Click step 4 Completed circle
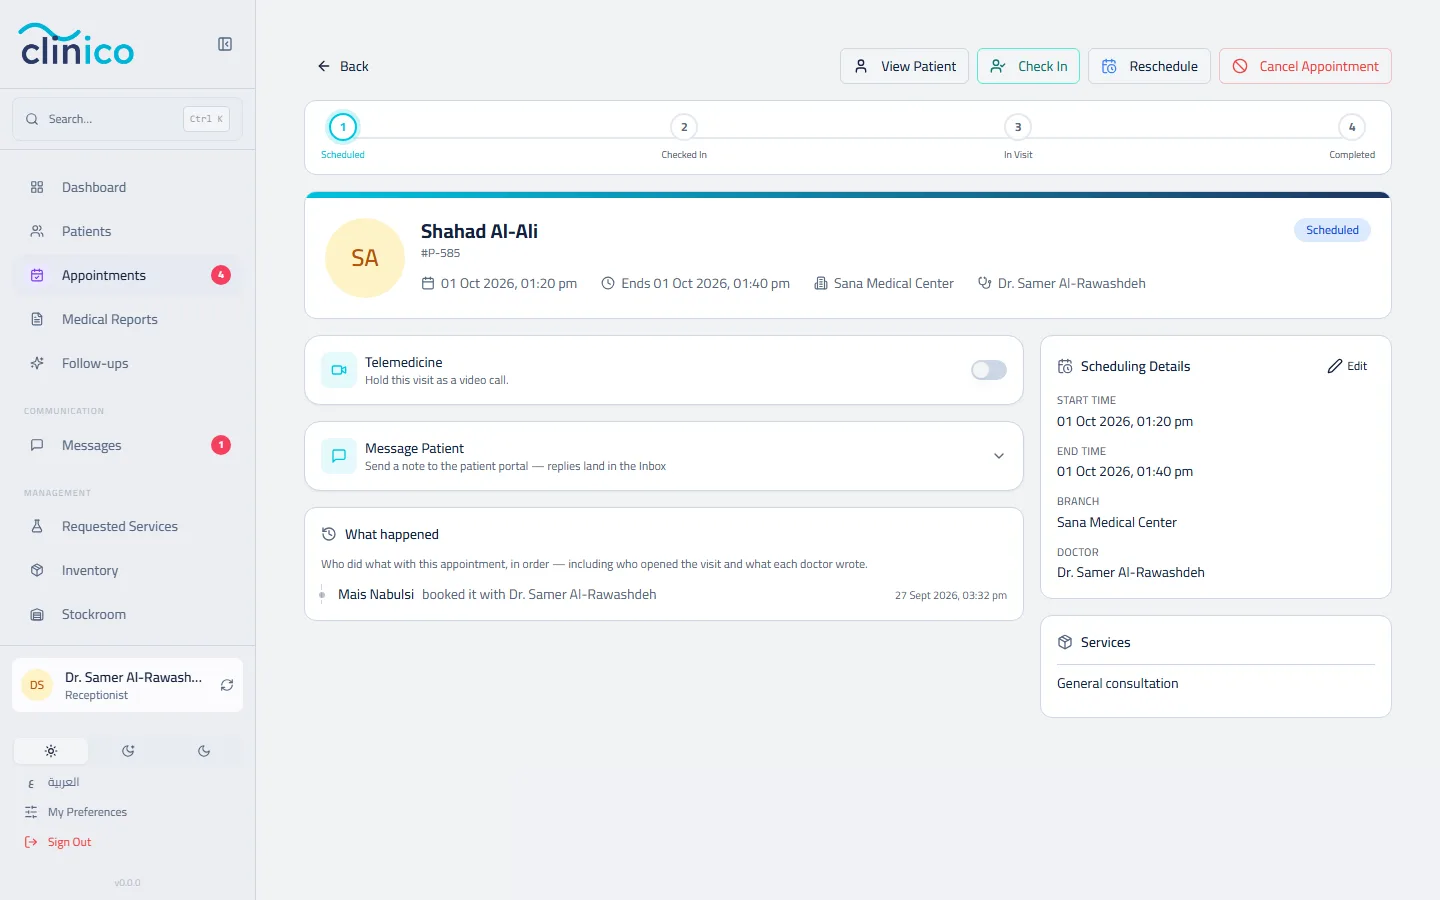The image size is (1440, 900). pyautogui.click(x=1352, y=127)
